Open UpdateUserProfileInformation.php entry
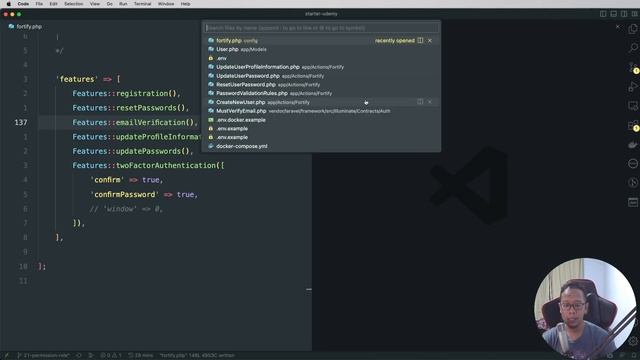 (x=321, y=67)
